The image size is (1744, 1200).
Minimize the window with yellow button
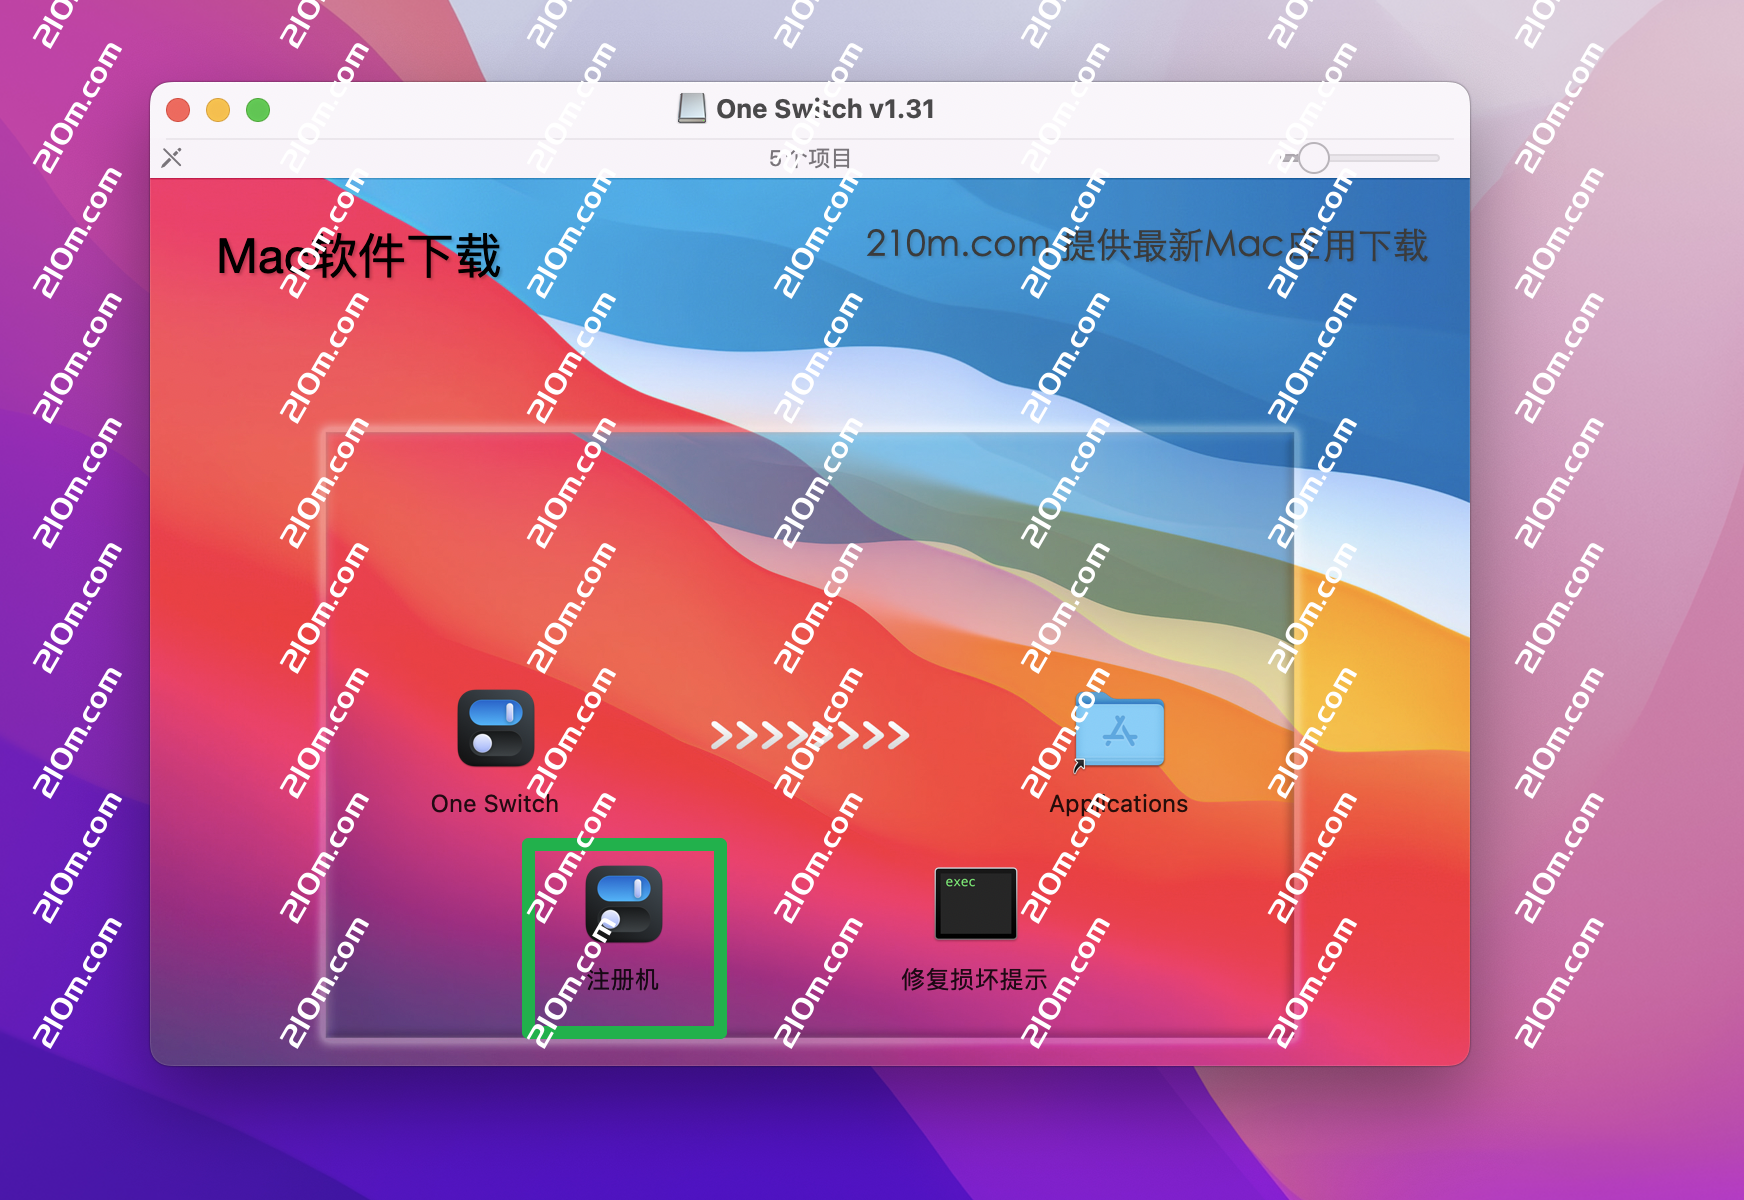tap(218, 110)
